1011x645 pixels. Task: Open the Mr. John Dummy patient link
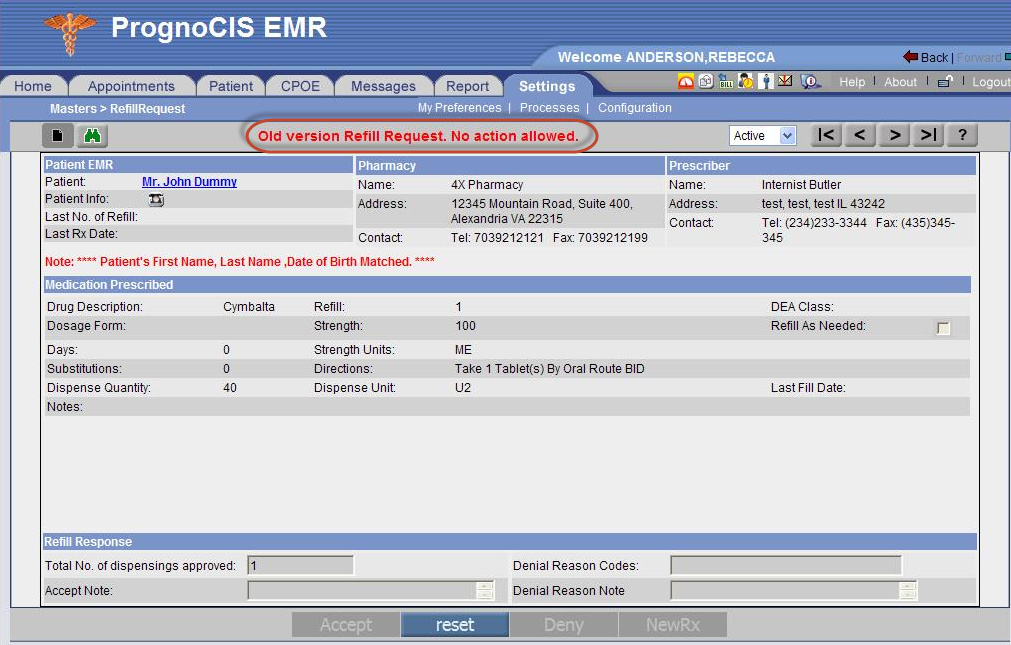(x=190, y=182)
